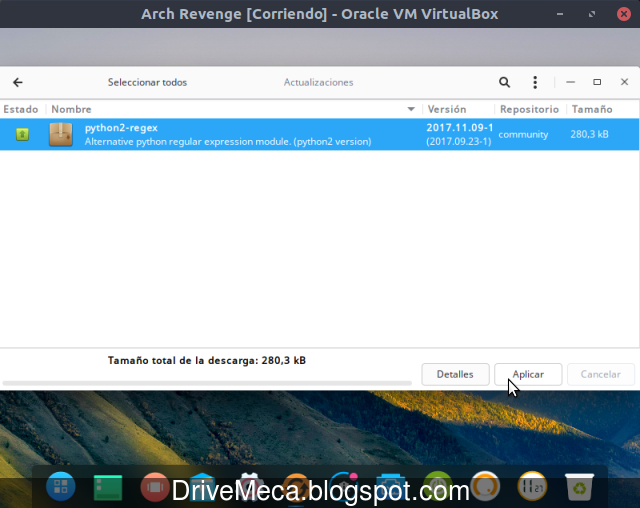Open the clock icon in the dock
The width and height of the screenshot is (640, 508).
click(532, 486)
